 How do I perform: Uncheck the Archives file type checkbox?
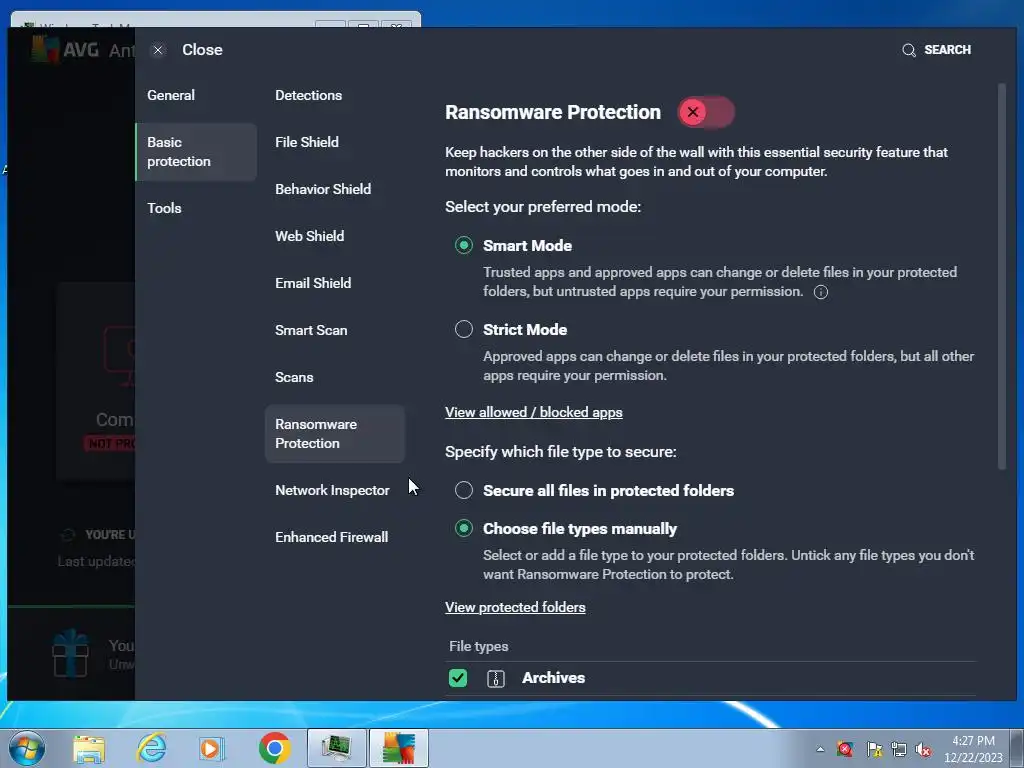(x=458, y=678)
